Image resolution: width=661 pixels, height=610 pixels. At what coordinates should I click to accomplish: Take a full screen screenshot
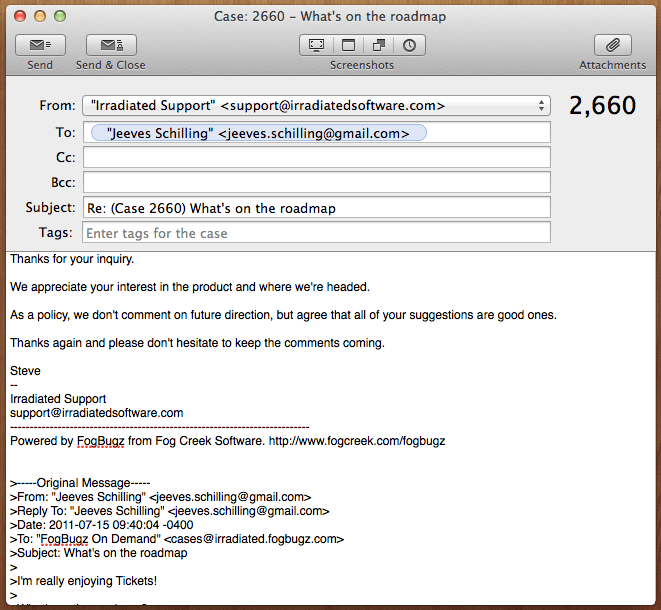pyautogui.click(x=316, y=45)
